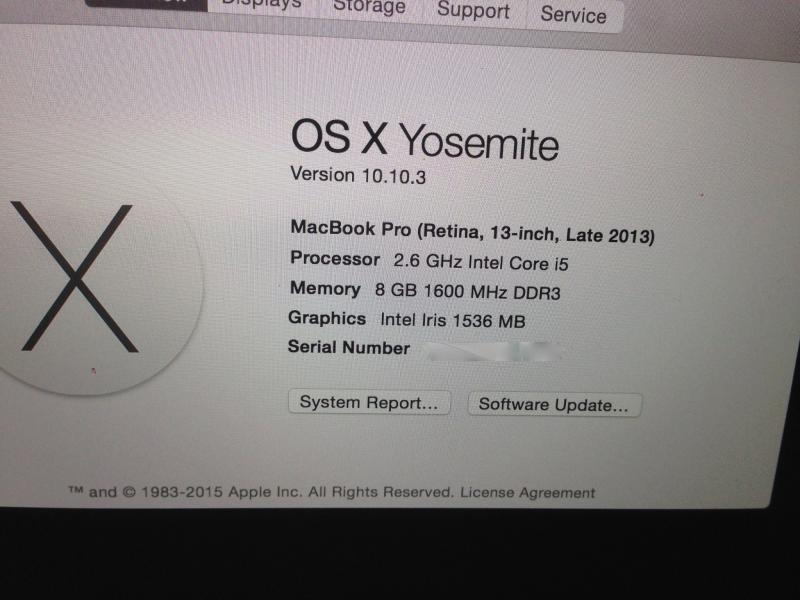This screenshot has width=800, height=600.
Task: Select the Intel Iris 1536 MB value
Action: point(453,320)
